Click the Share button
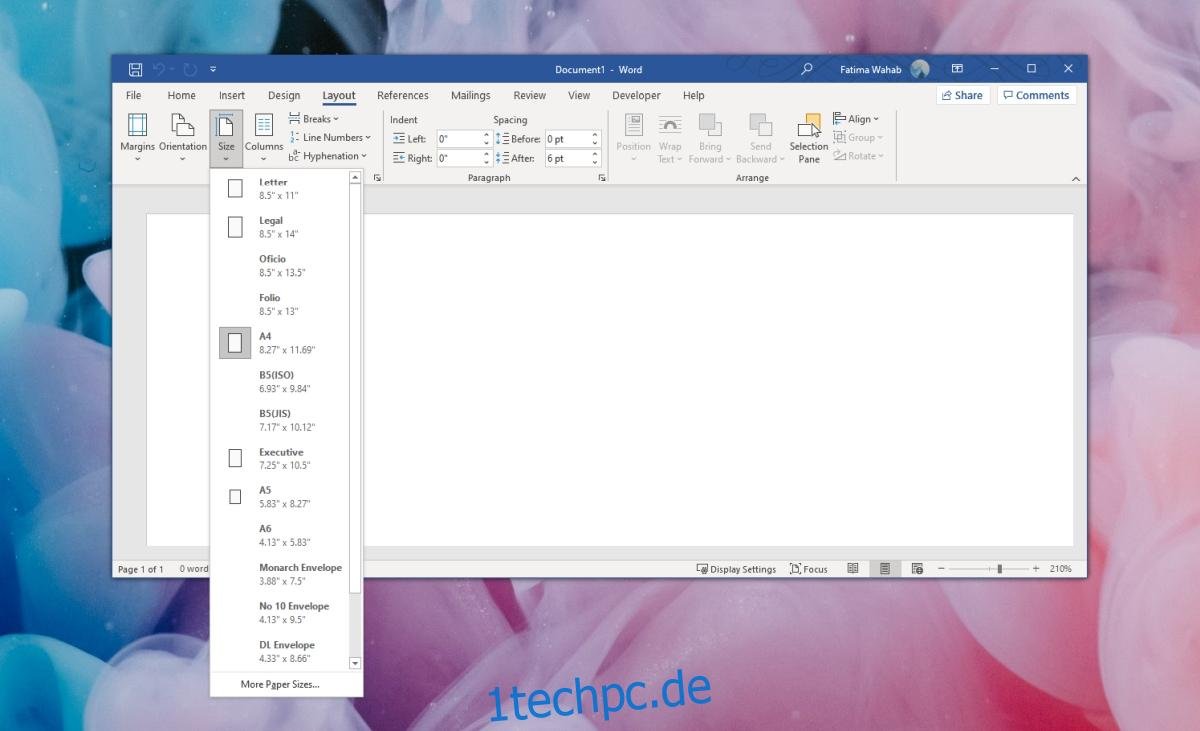1200x731 pixels. click(962, 95)
